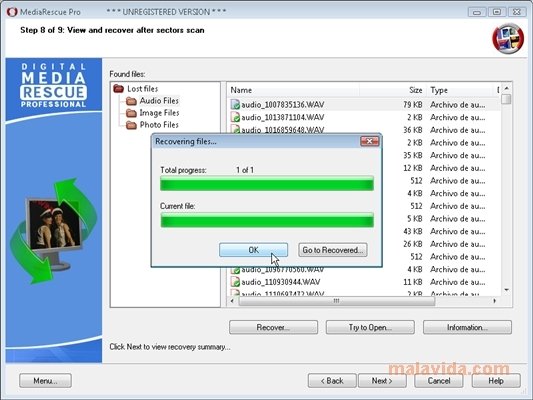Select the Image Files folder icon
Screen dimensions: 533x400
[131, 113]
